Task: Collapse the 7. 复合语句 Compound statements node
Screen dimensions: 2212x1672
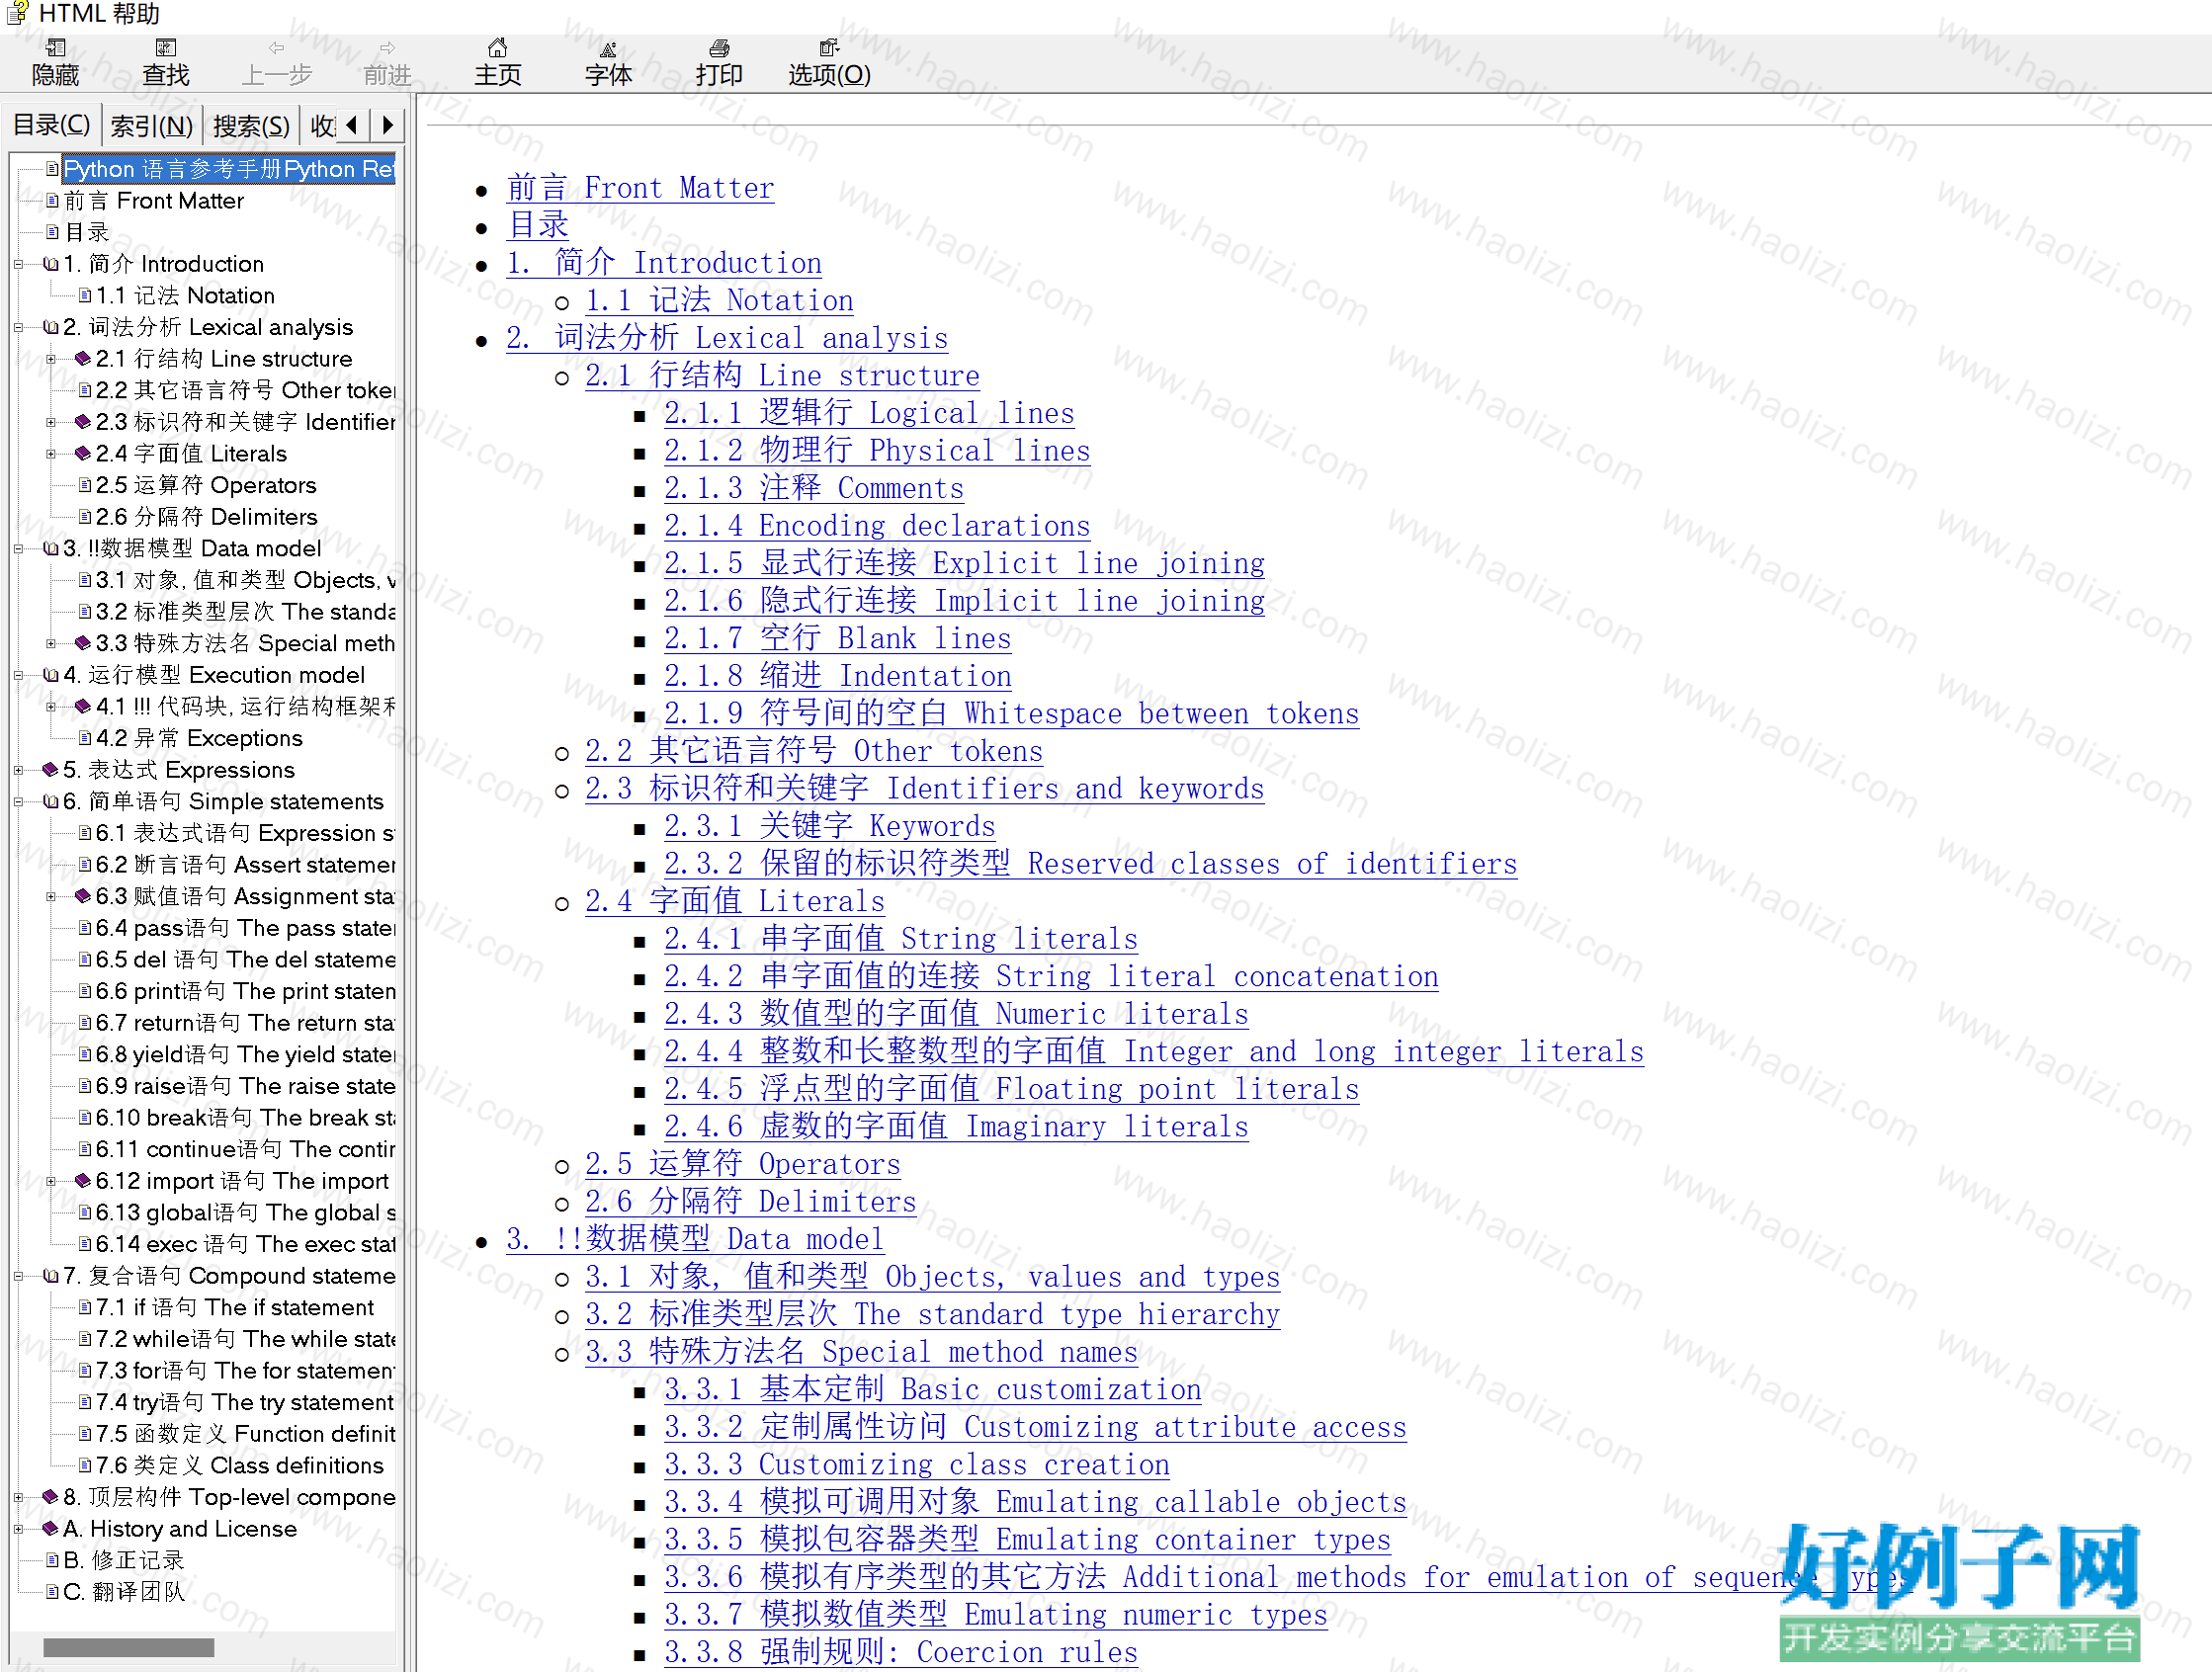Action: pyautogui.click(x=18, y=1276)
